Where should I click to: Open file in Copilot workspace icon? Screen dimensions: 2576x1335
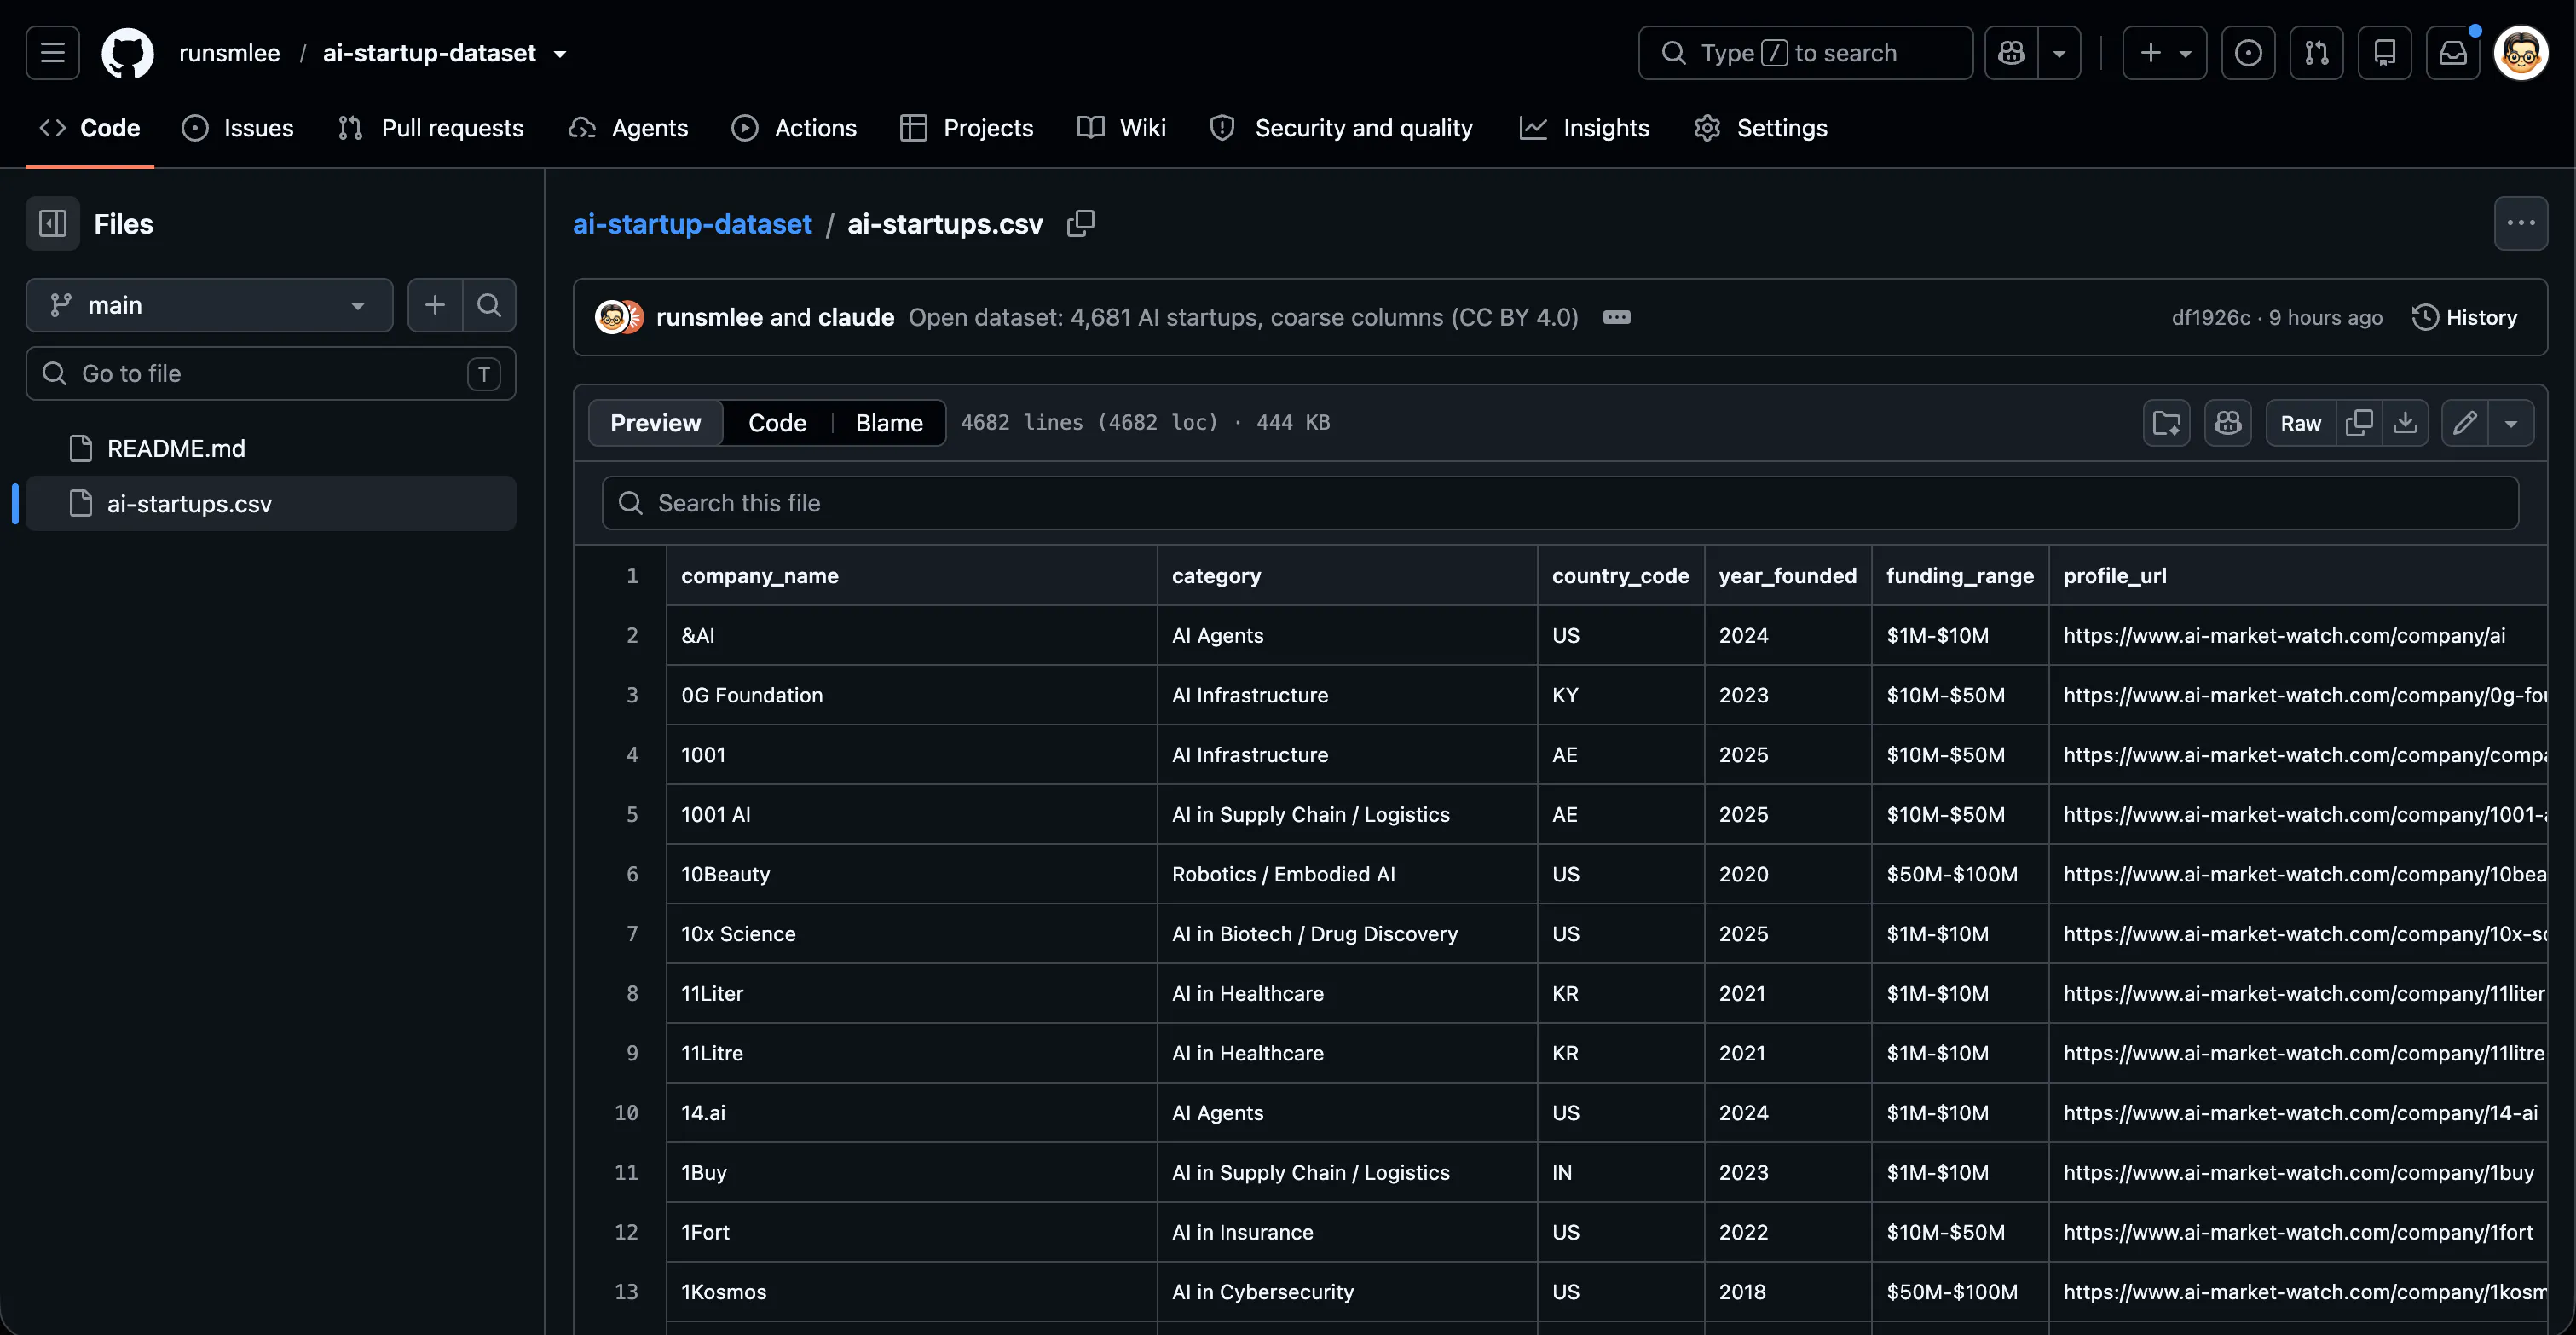pos(2166,423)
